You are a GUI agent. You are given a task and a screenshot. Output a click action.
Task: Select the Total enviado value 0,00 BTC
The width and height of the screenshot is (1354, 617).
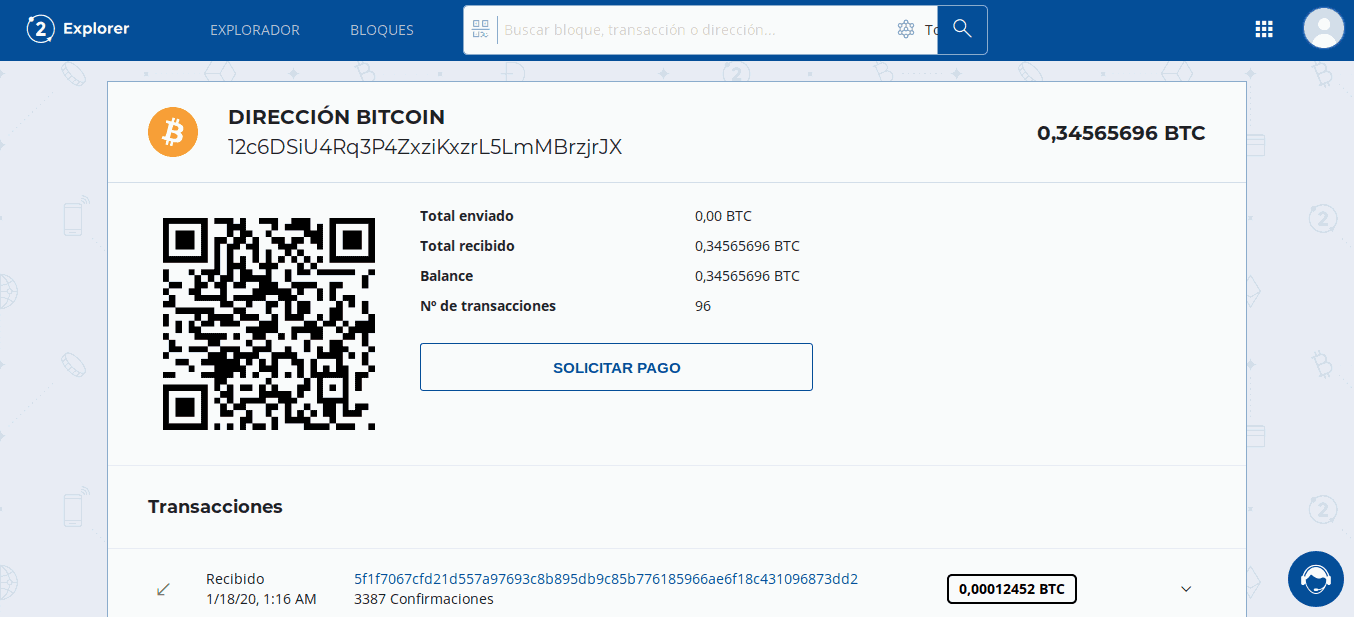[723, 216]
